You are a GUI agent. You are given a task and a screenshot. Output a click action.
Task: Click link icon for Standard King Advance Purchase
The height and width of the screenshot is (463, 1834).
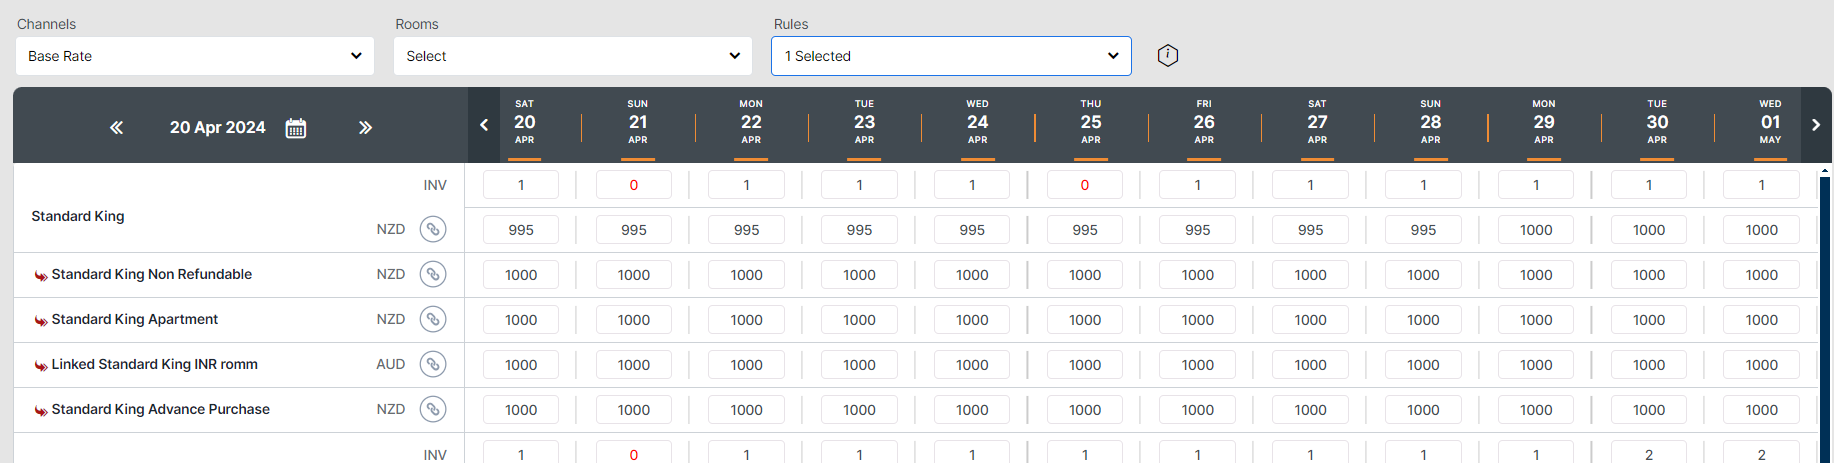click(x=433, y=409)
